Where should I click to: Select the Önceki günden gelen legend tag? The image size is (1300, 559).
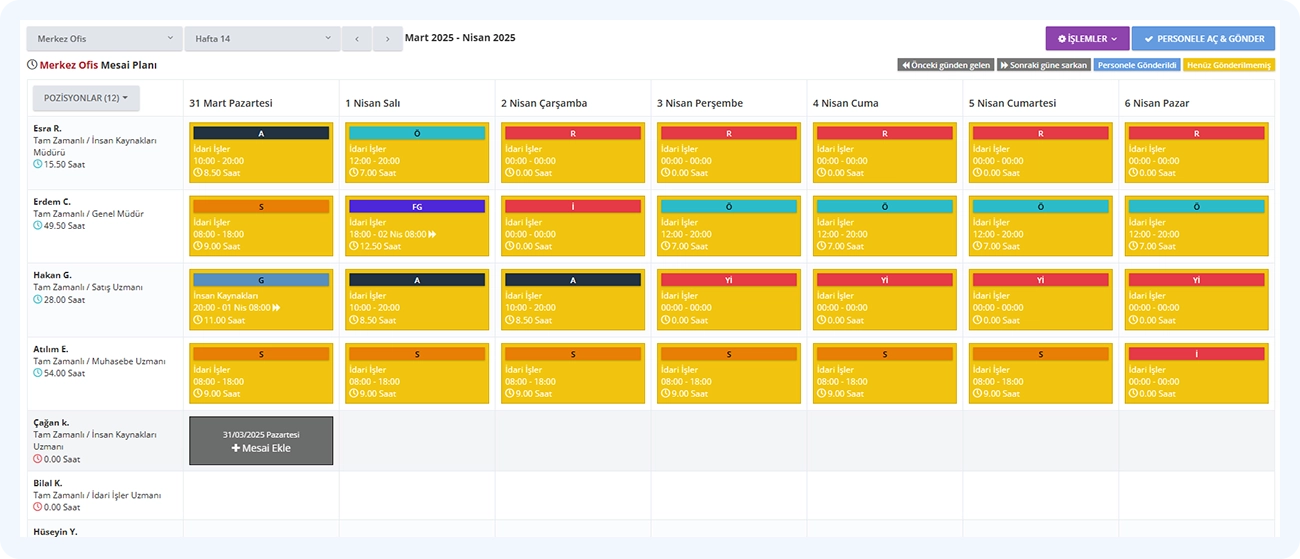click(945, 65)
